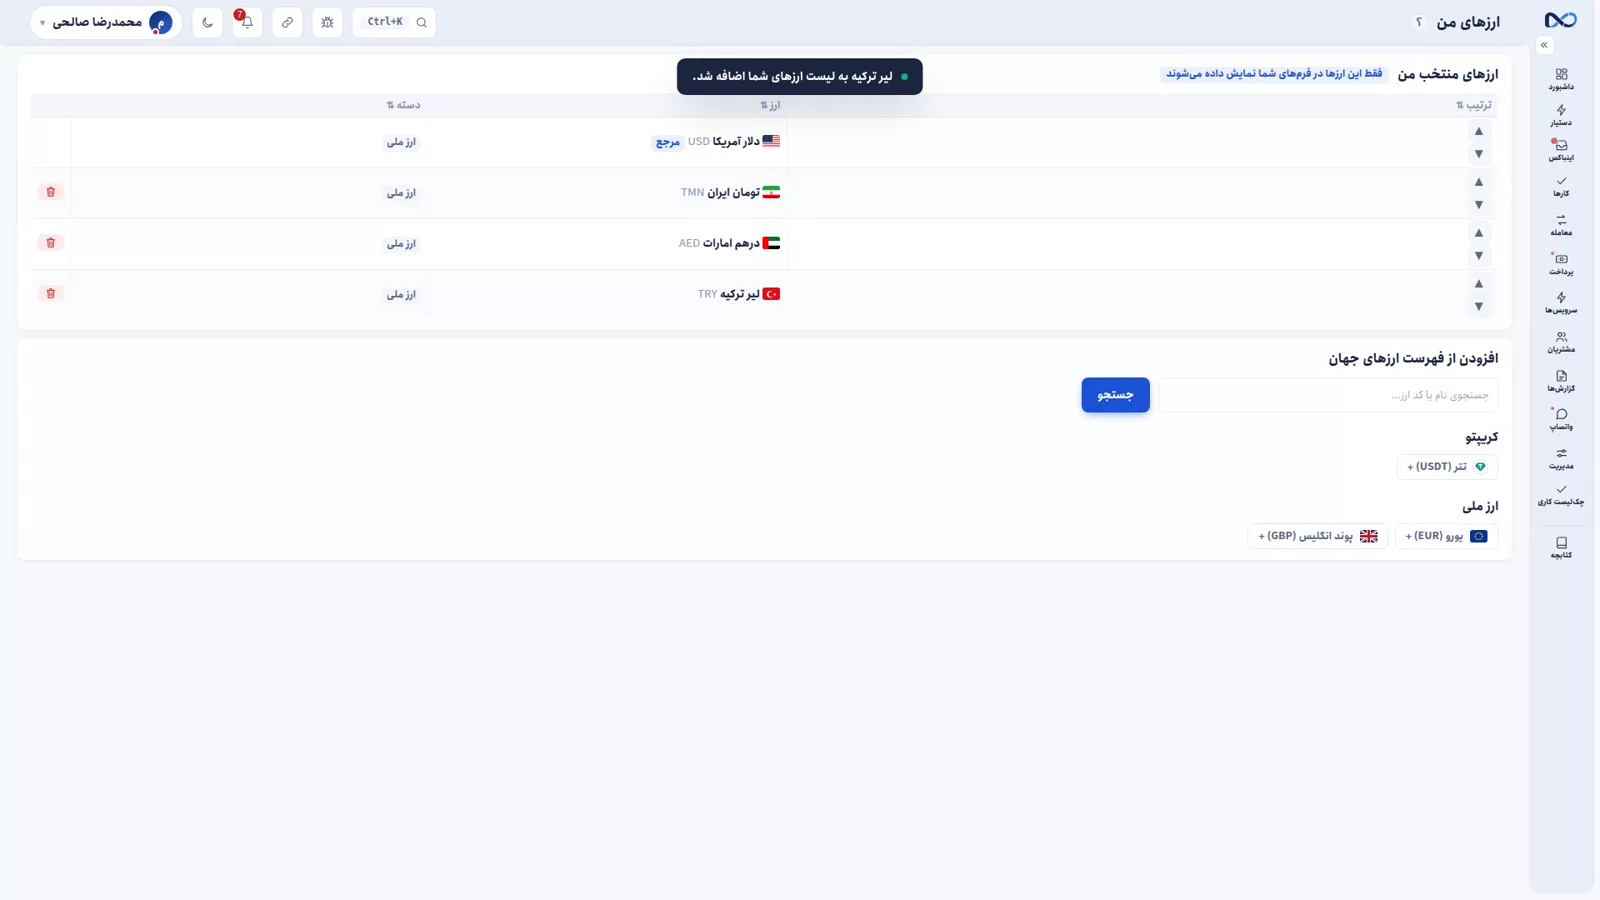This screenshot has height=900, width=1600.
Task: Open داشبورد dashboard in sidebar
Action: pos(1561,79)
